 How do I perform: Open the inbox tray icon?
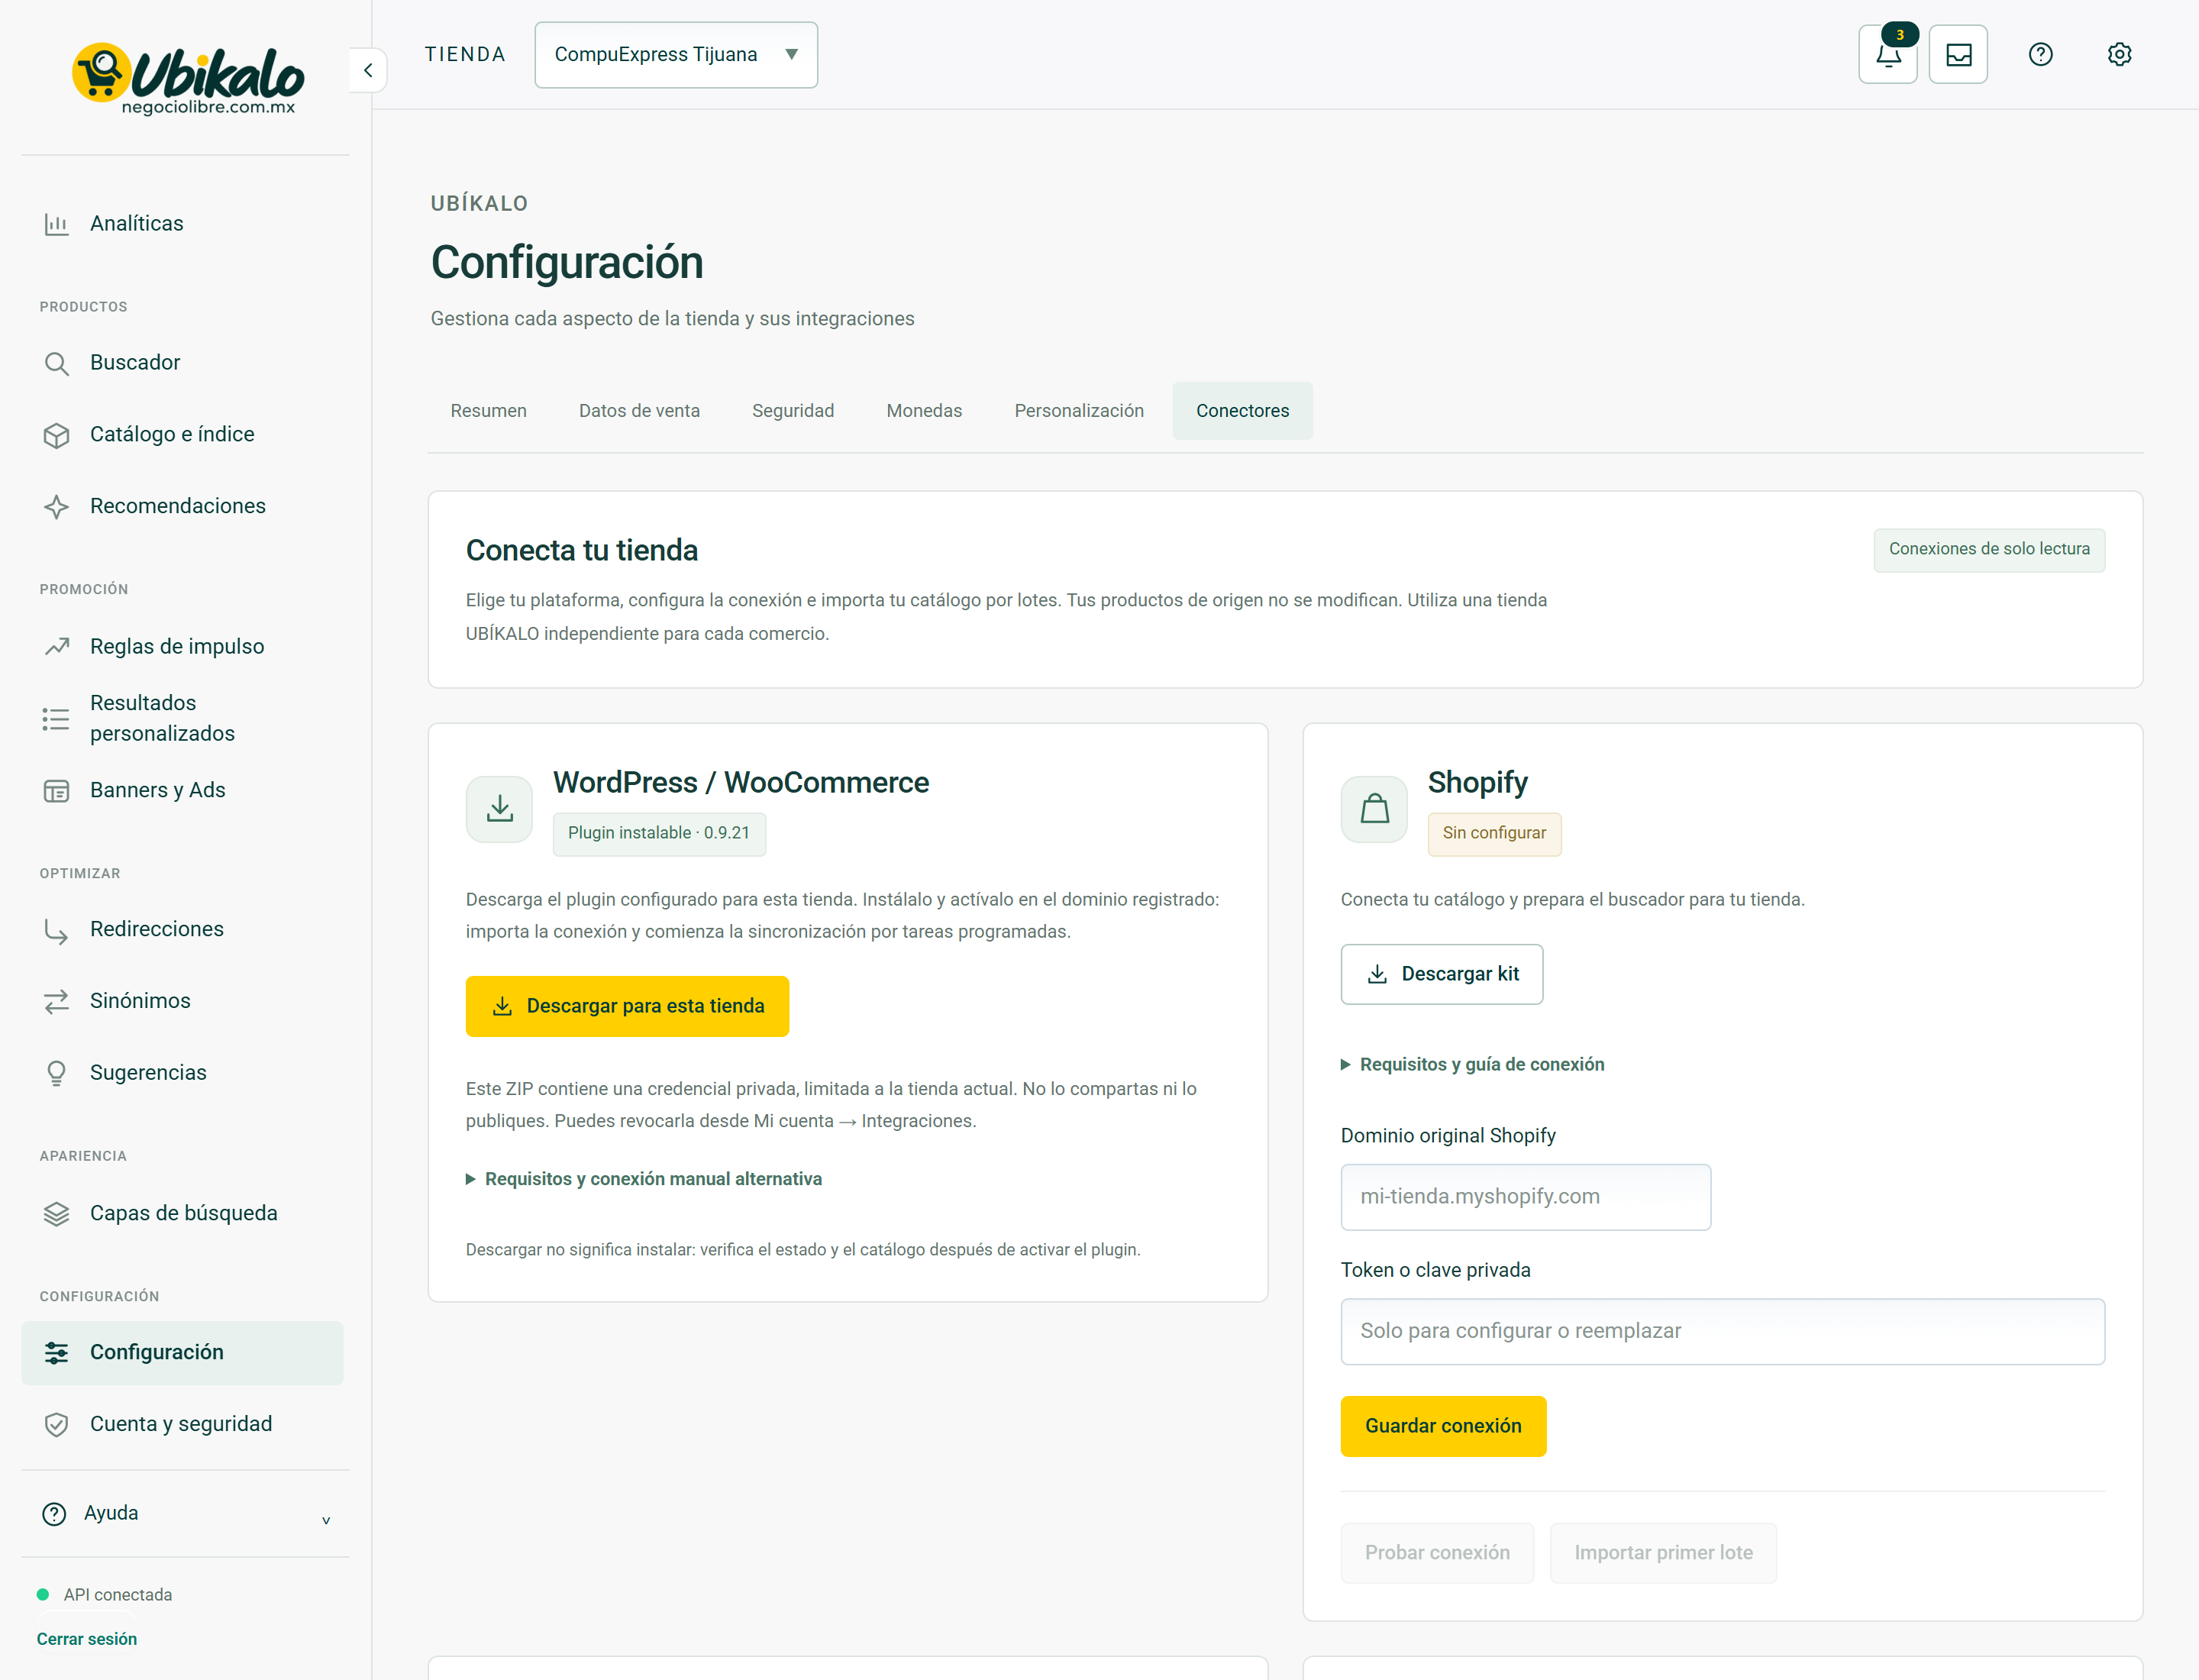click(1958, 54)
